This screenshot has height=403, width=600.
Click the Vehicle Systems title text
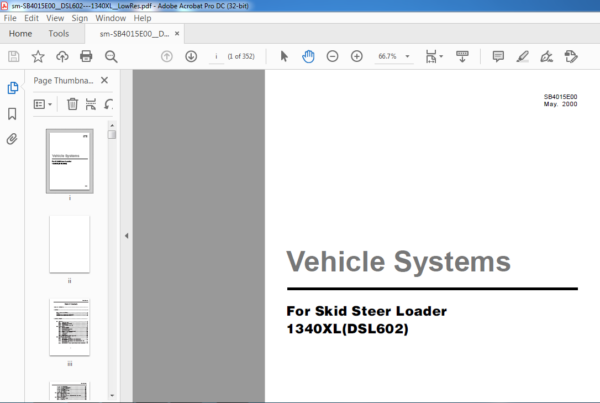tap(398, 261)
